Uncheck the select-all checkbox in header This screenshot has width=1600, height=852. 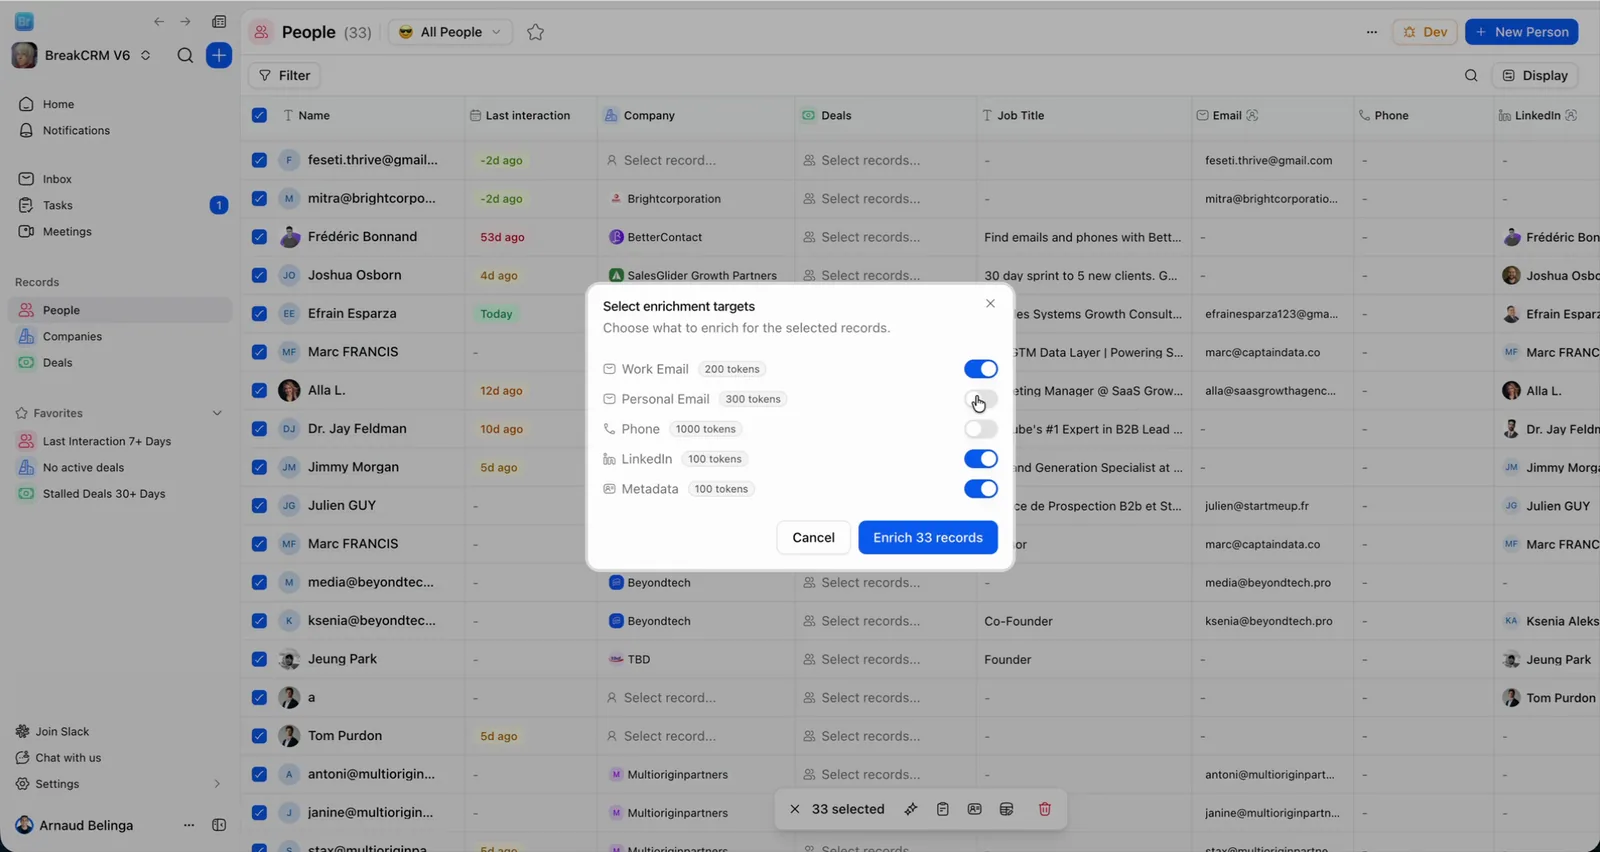259,116
